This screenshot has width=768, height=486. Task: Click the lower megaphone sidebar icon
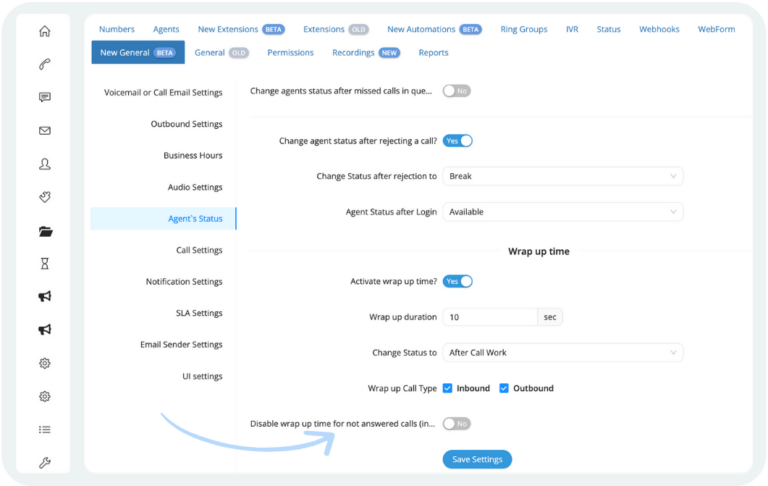tap(45, 329)
